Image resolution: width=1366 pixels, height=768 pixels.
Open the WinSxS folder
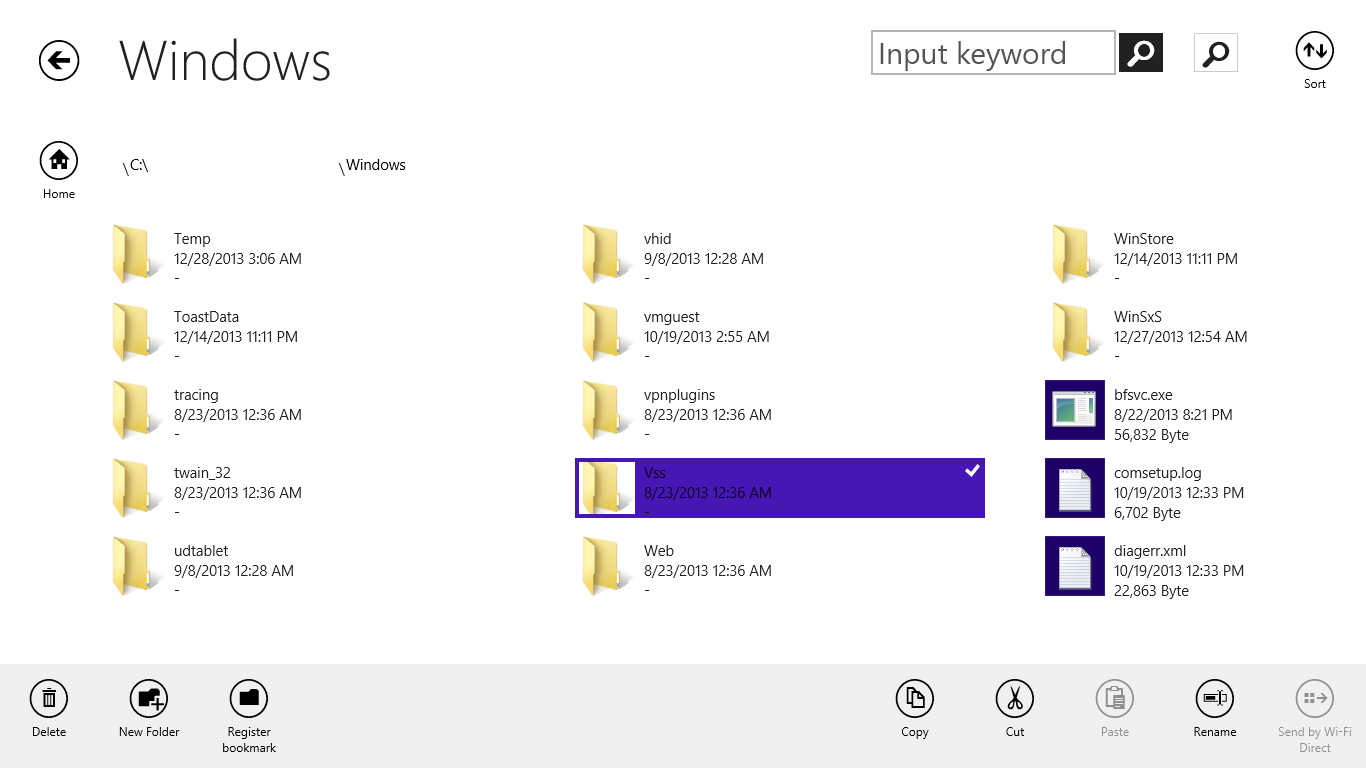coord(1137,318)
